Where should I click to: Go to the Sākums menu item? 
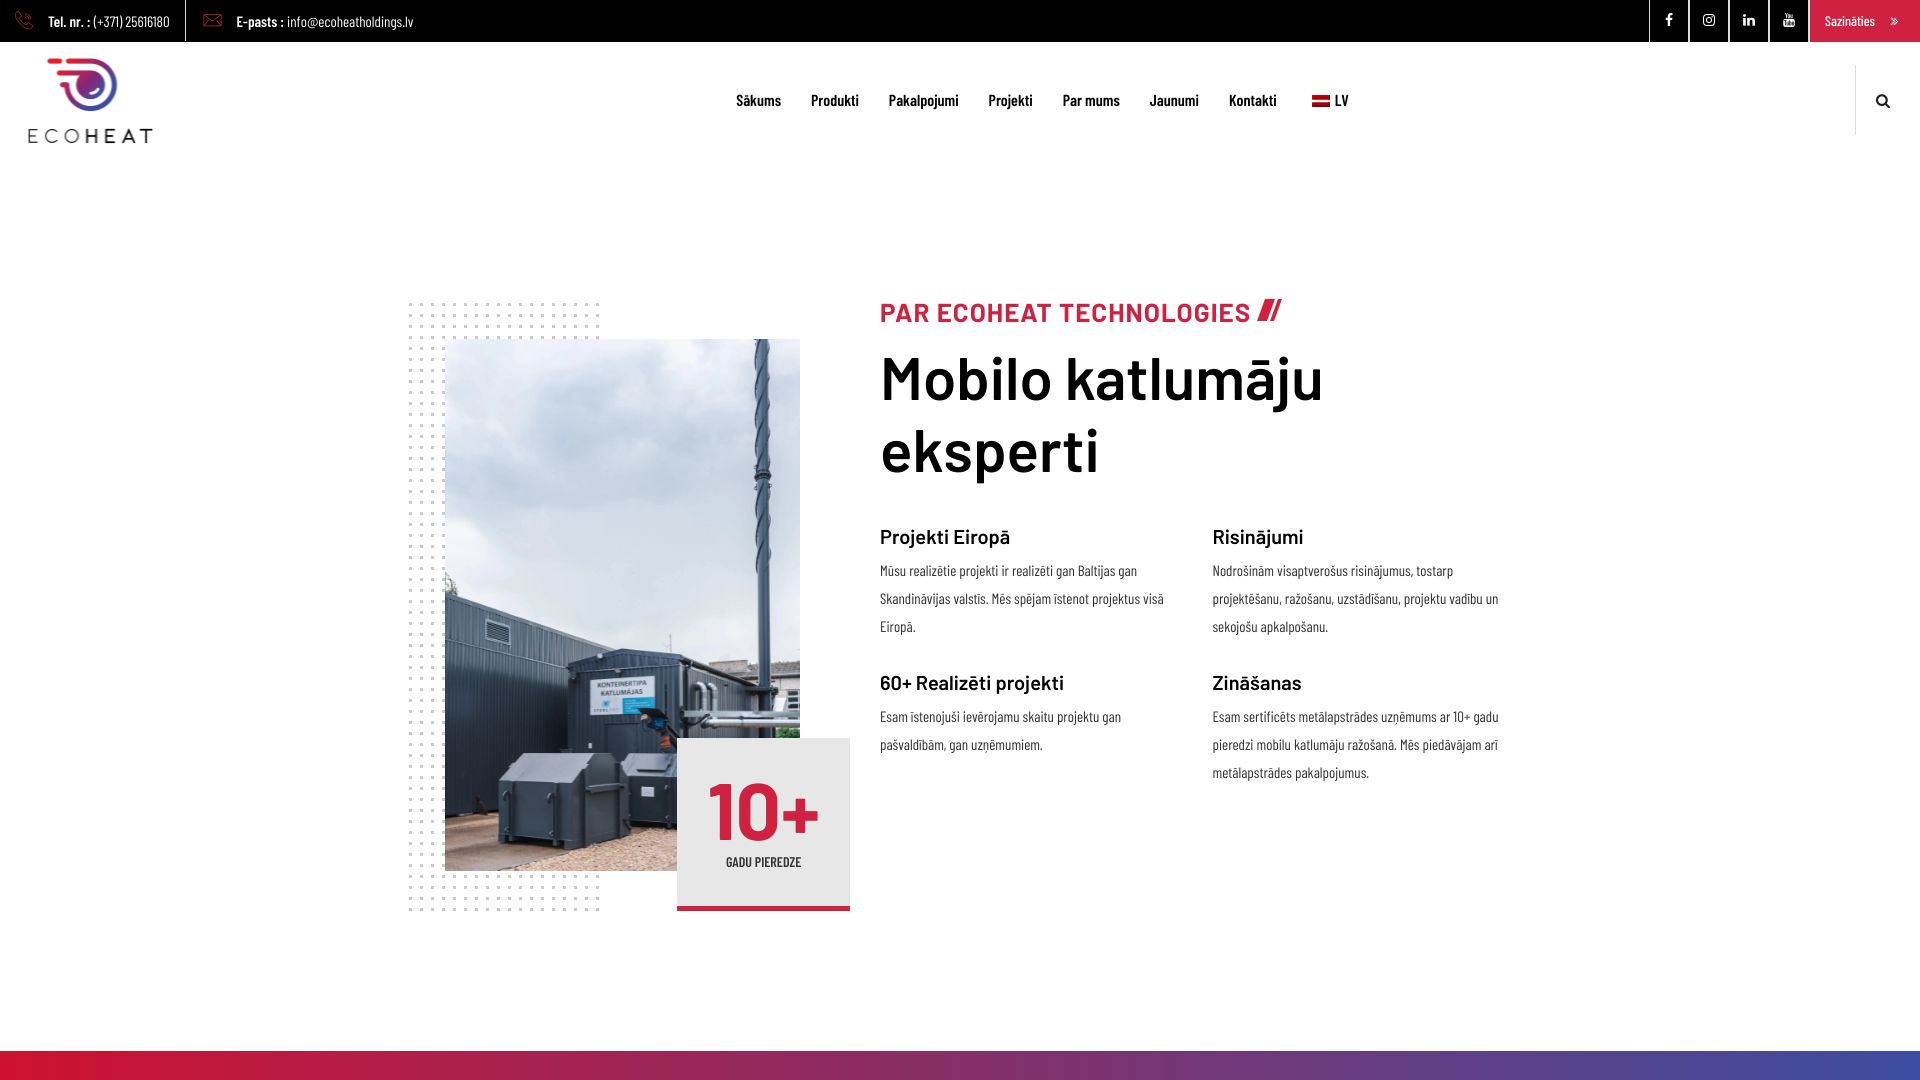758,101
